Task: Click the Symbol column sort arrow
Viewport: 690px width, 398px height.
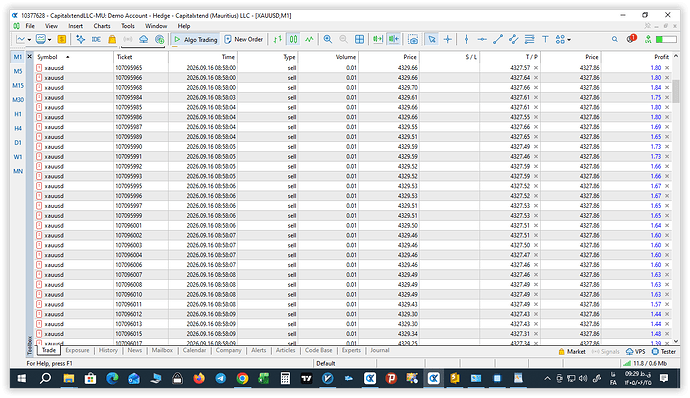Action: click(x=67, y=57)
